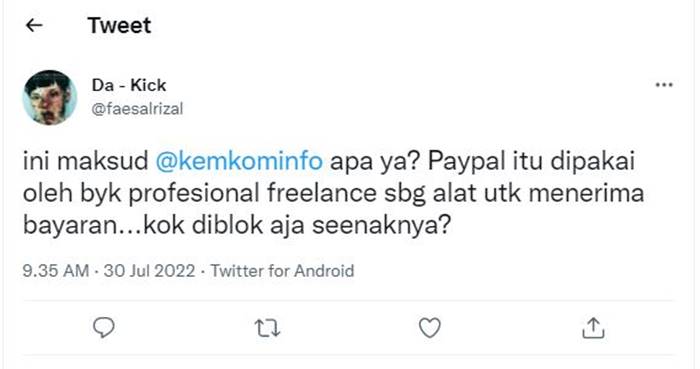Go back using the left arrow
The height and width of the screenshot is (369, 700).
tap(34, 25)
